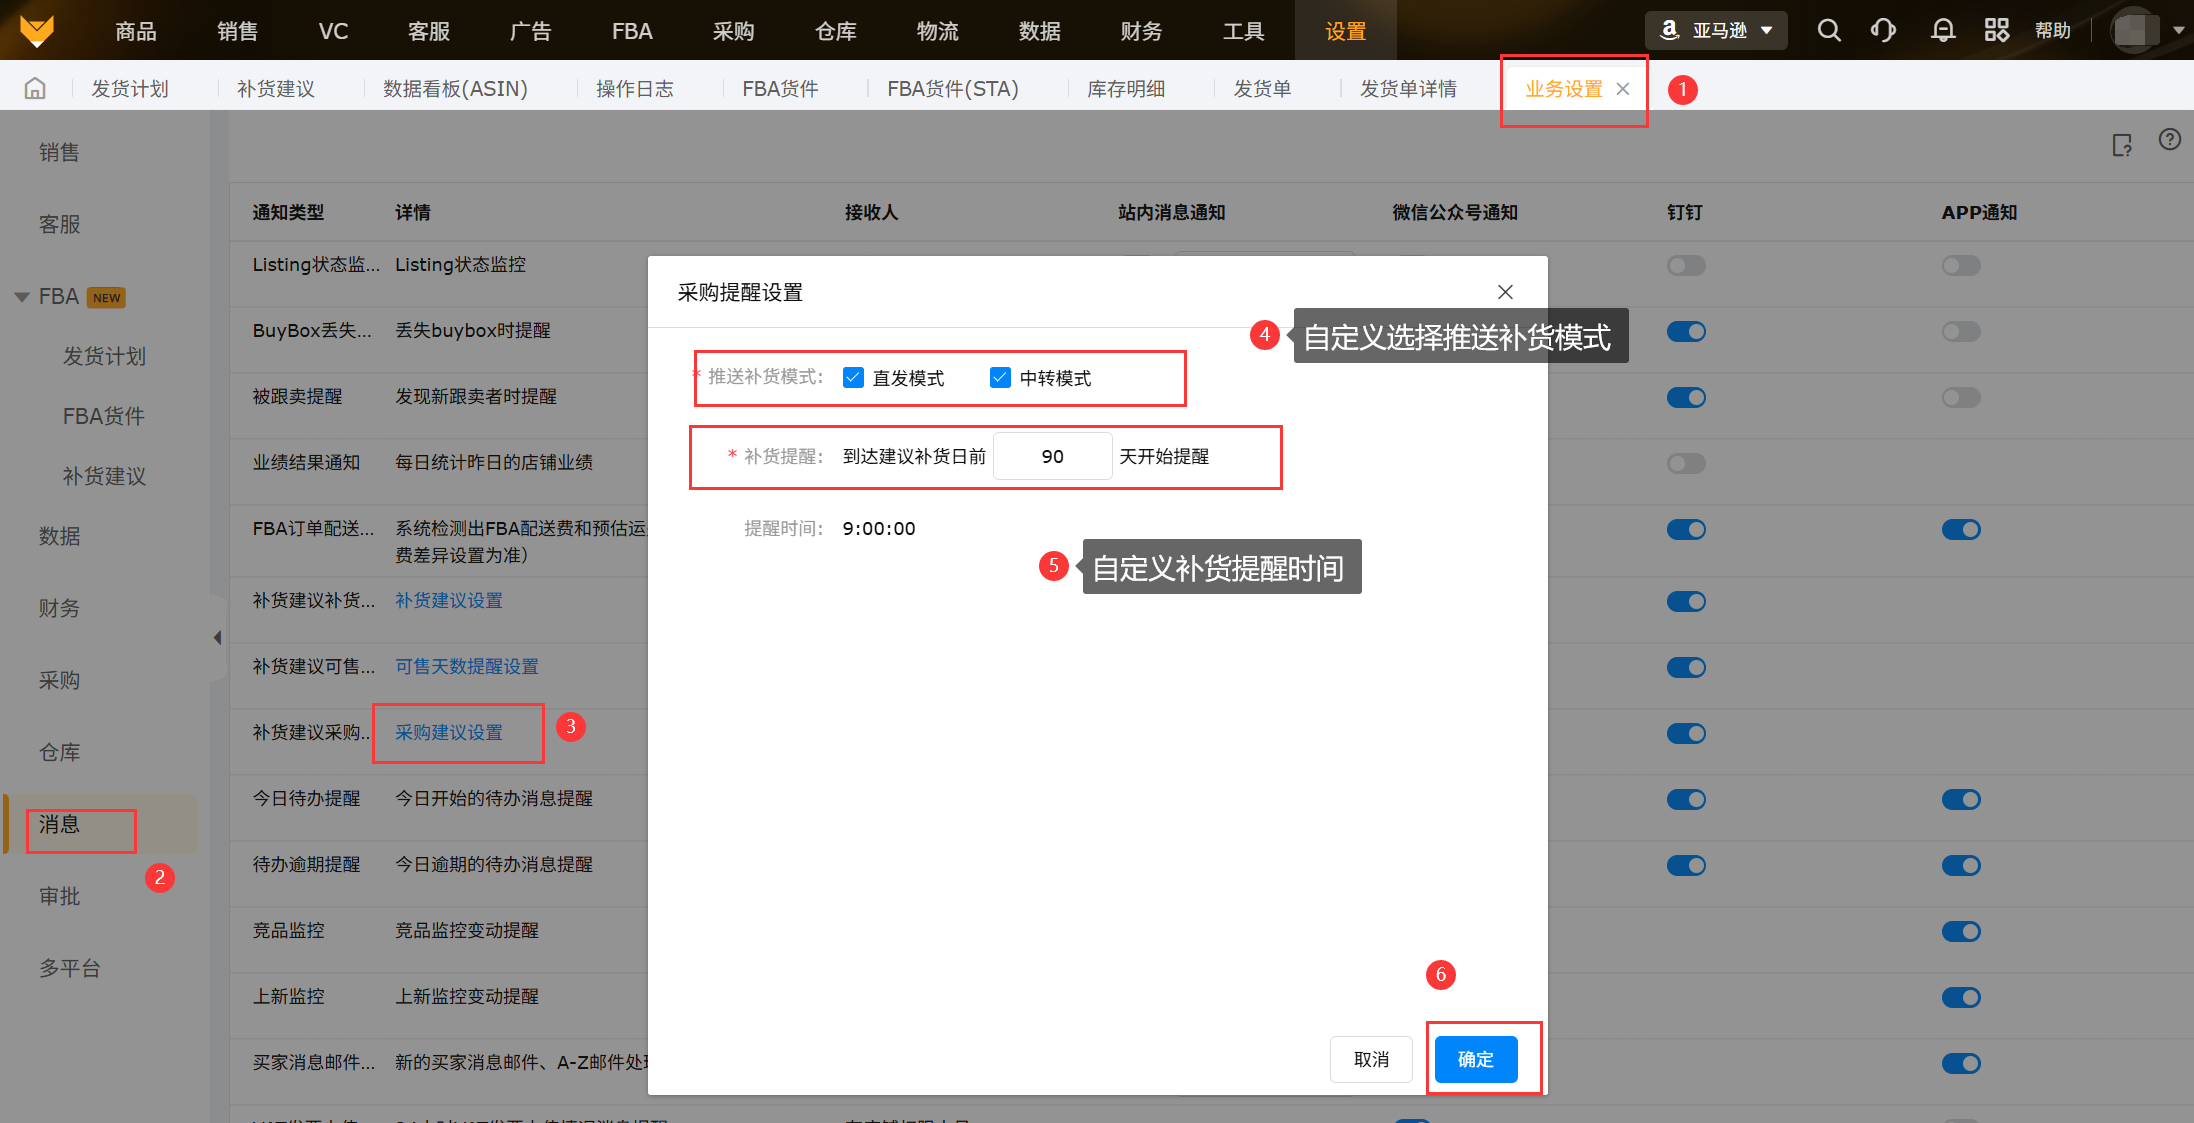The height and width of the screenshot is (1123, 2194).
Task: Open the 亚马逊 platform dropdown
Action: (1716, 30)
